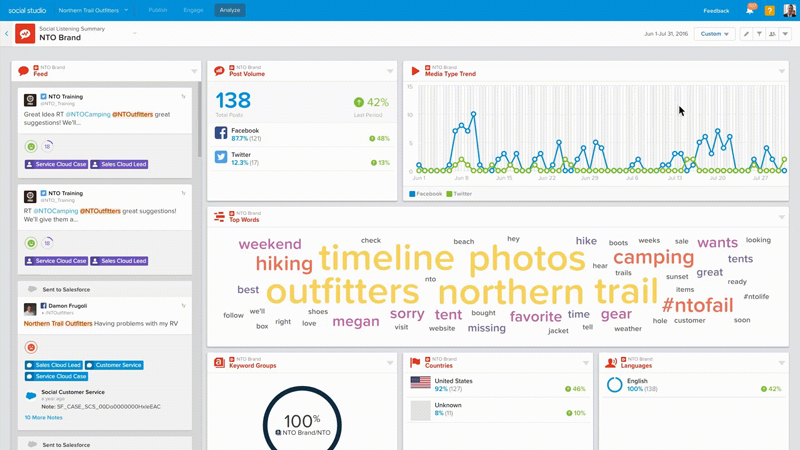Open Northern Trail Outfitters workspace dropdown
Viewport: 800px width, 450px height.
click(x=93, y=10)
